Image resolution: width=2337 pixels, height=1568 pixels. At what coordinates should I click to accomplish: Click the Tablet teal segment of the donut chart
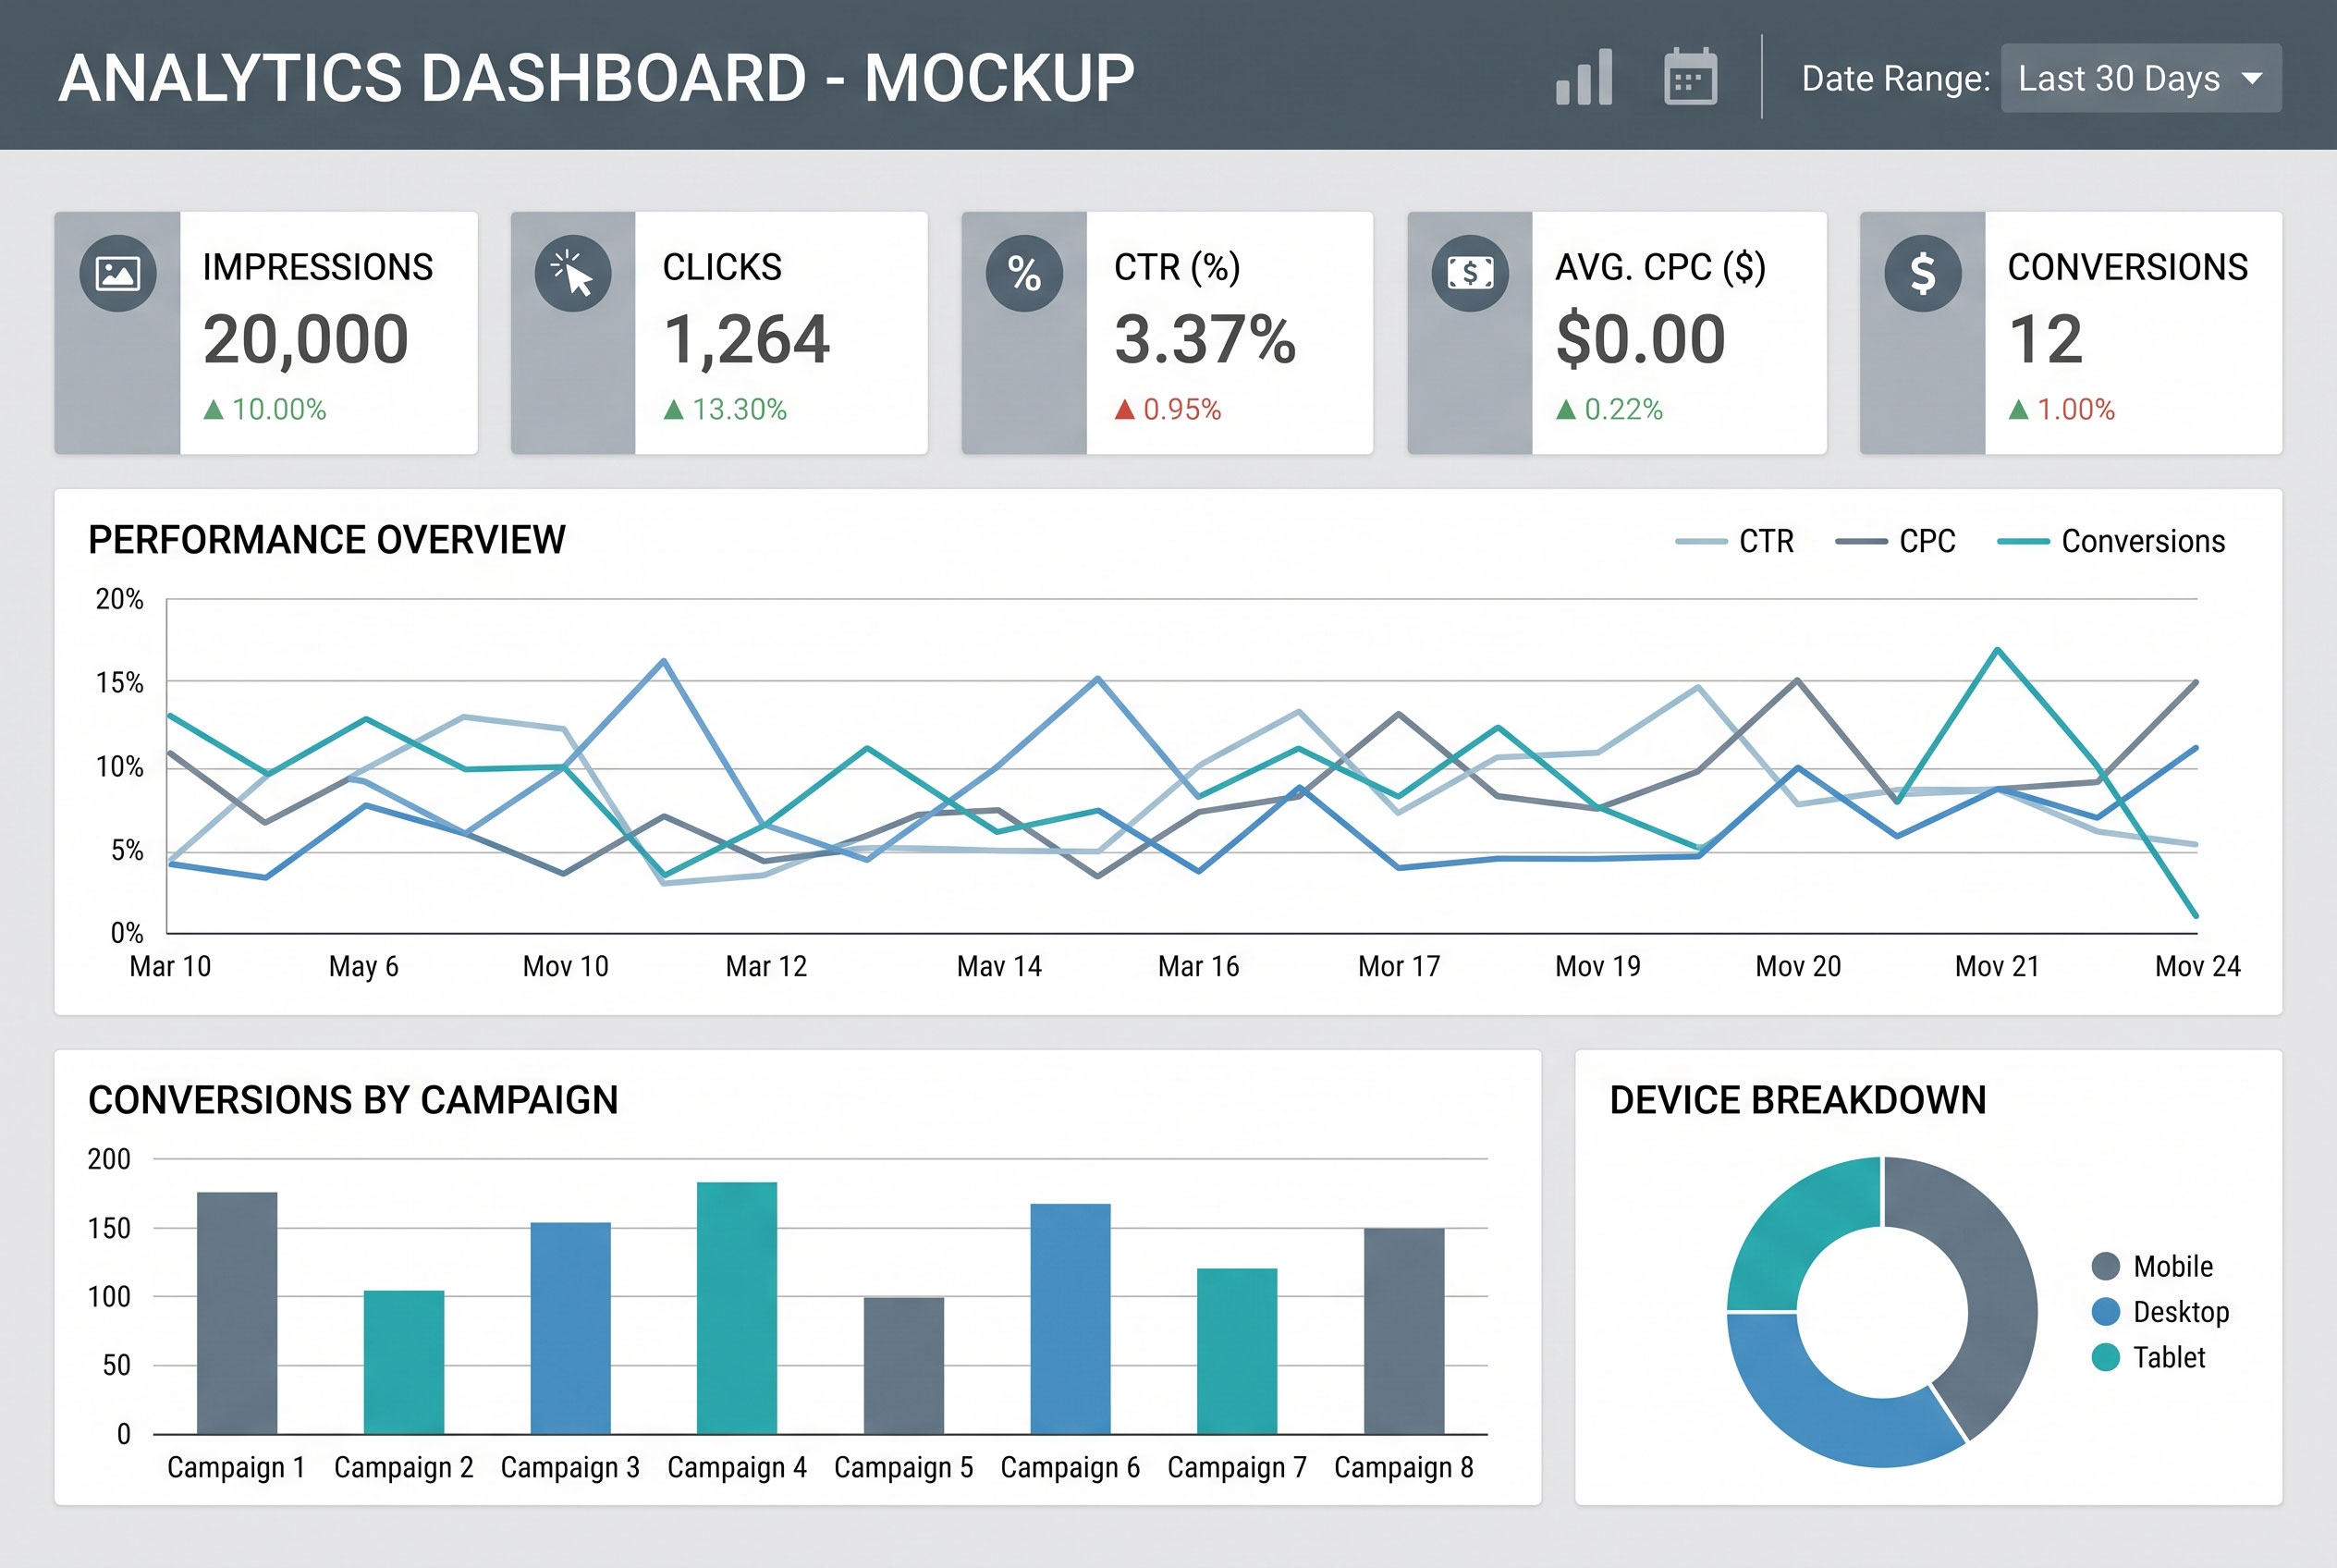click(1800, 1230)
